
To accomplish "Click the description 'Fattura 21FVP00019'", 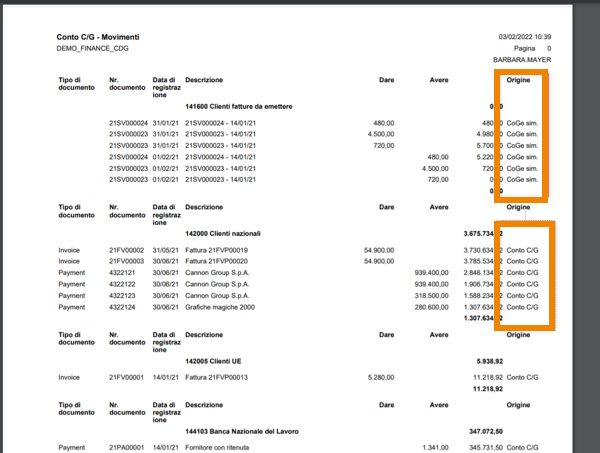I will pos(217,250).
